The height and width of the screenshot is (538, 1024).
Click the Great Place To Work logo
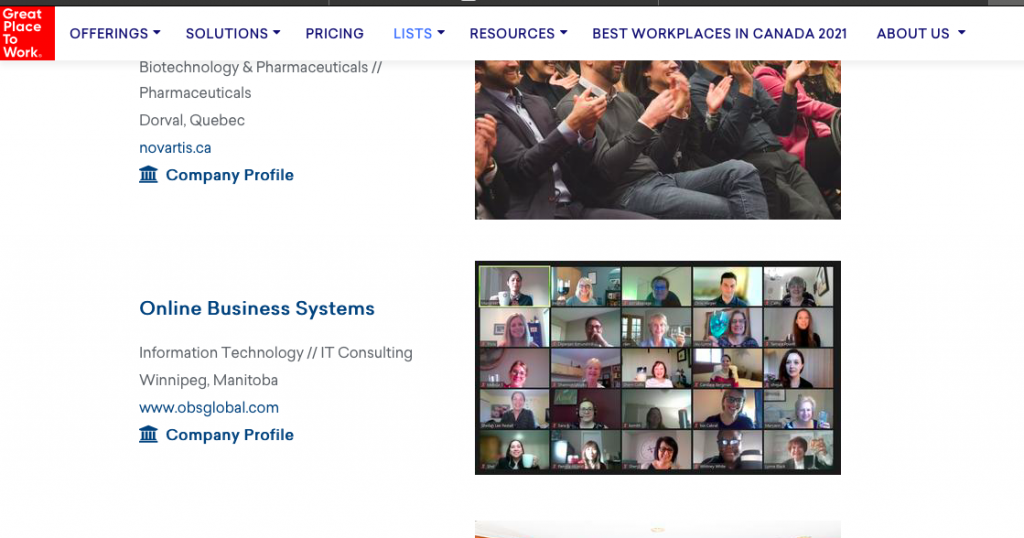pyautogui.click(x=27, y=33)
